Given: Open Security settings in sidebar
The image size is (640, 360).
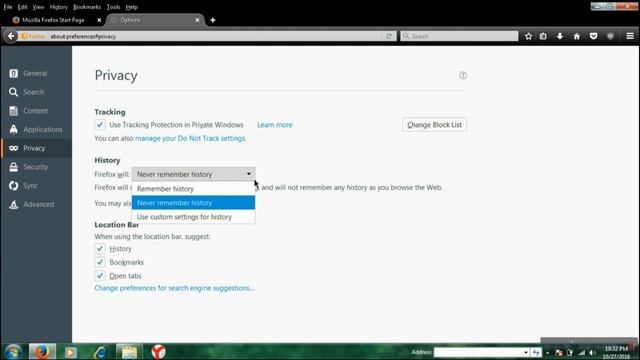Looking at the screenshot, I should click(x=36, y=167).
